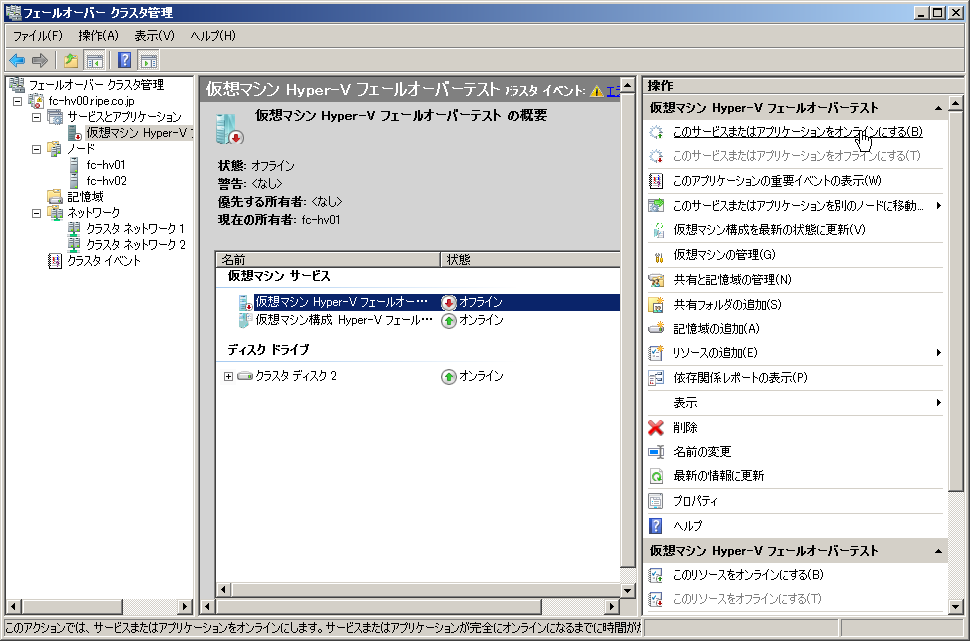This screenshot has height=641, width=970.
Task: Click the Back arrow toolbar icon
Action: click(x=17, y=61)
